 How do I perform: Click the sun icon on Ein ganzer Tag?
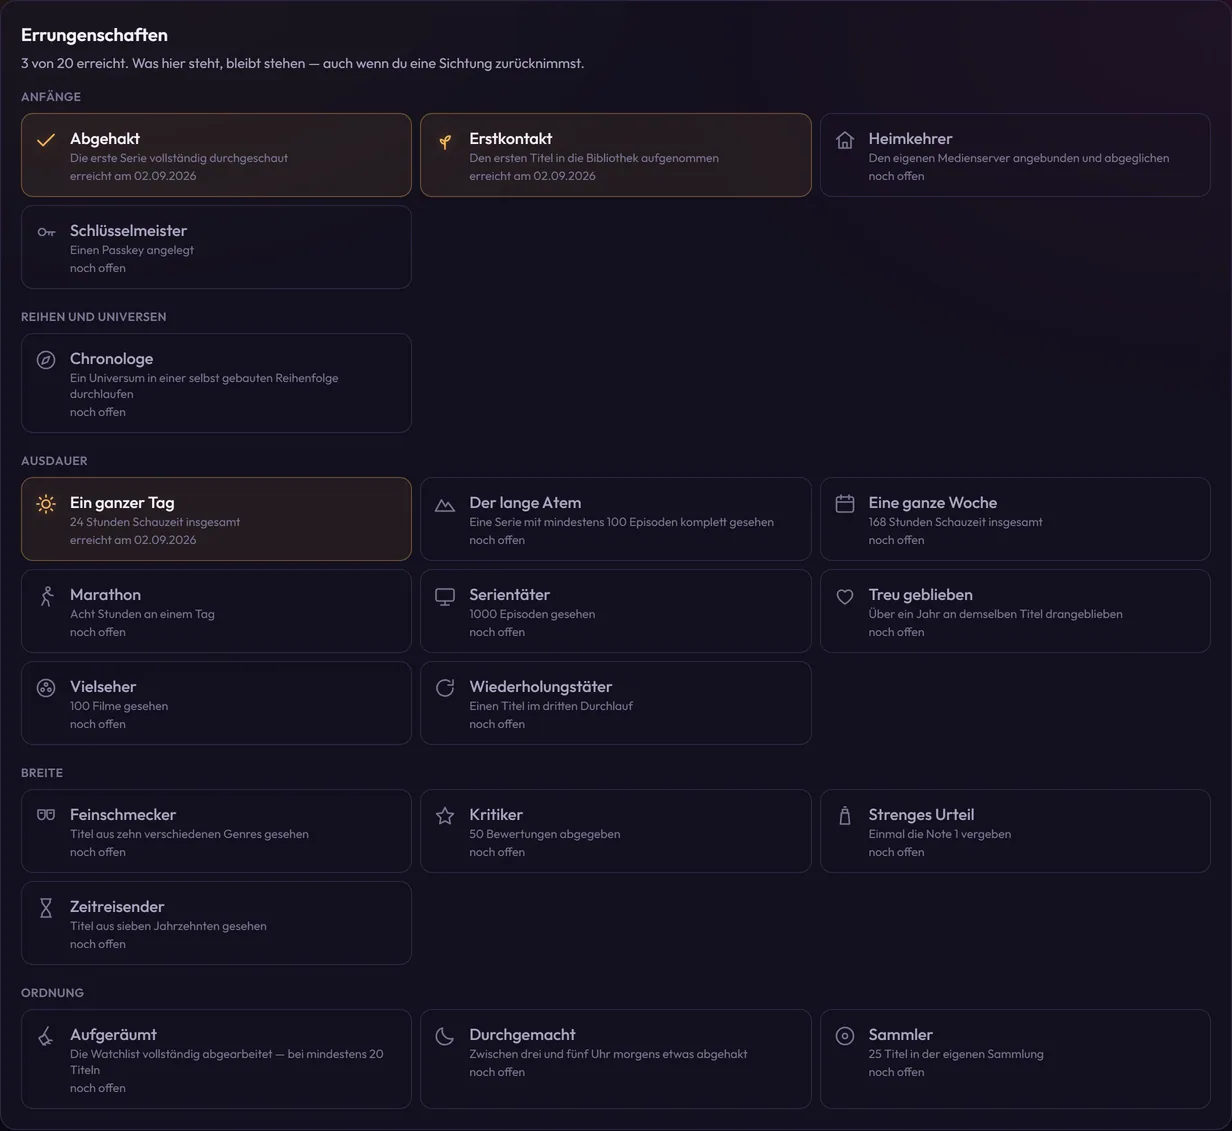[46, 504]
